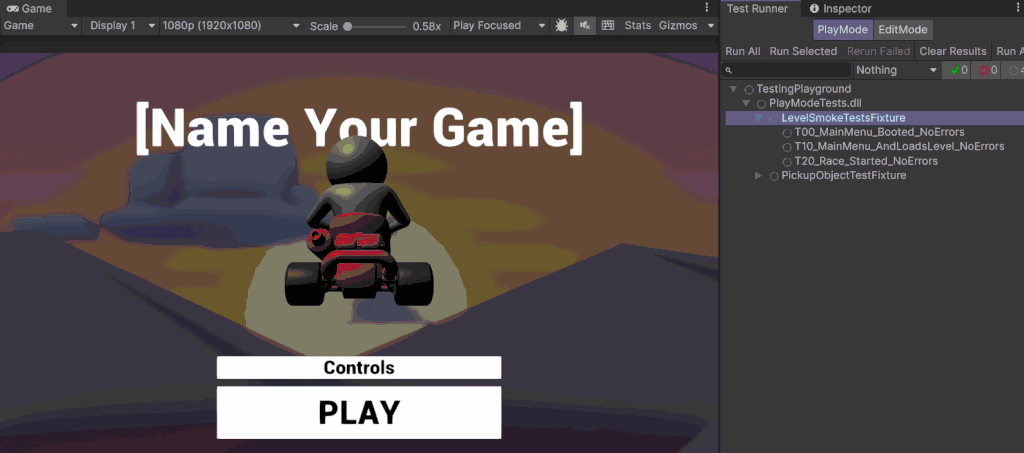Open the 1080p resolution dropdown
The image size is (1024, 453).
[231, 25]
